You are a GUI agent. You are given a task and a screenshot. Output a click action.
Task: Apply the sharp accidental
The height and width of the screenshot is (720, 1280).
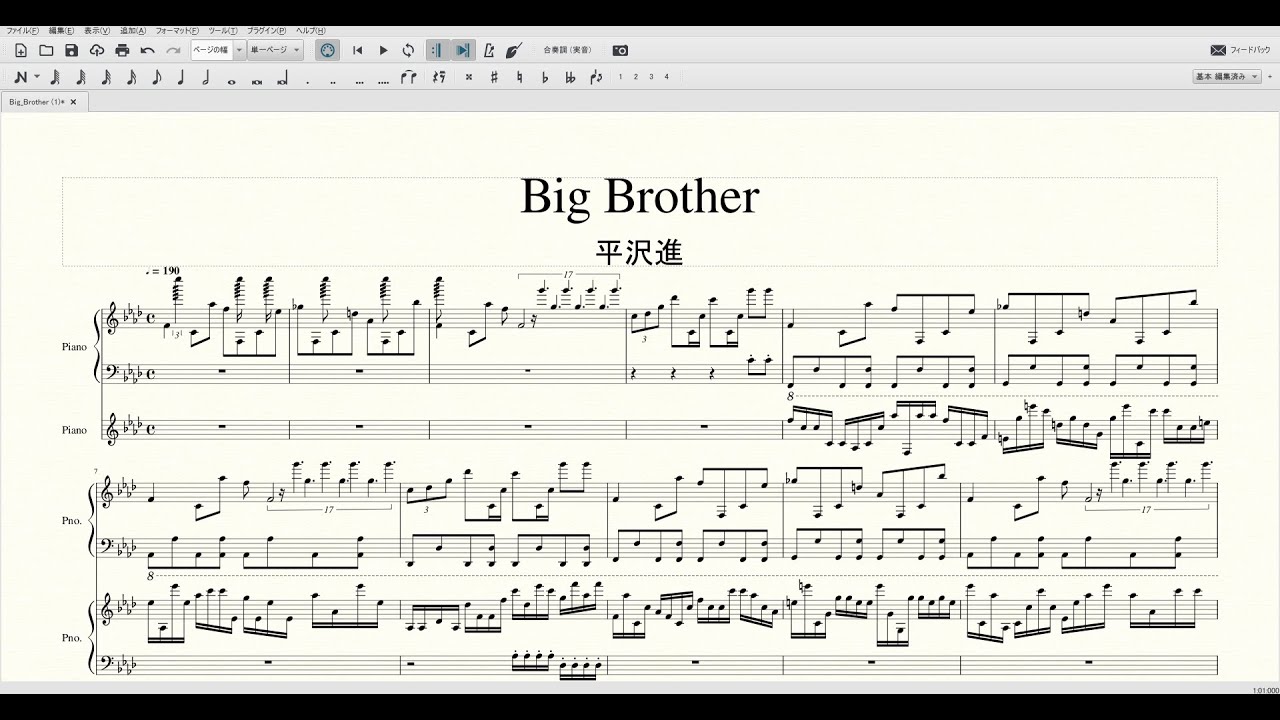click(x=494, y=77)
